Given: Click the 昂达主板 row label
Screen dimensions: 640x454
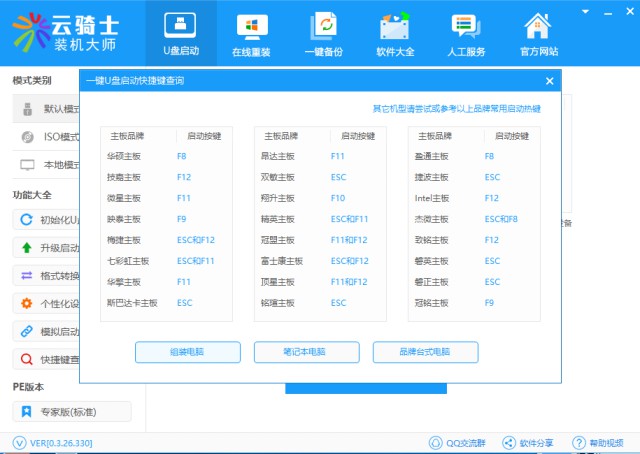Looking at the screenshot, I should tap(278, 156).
